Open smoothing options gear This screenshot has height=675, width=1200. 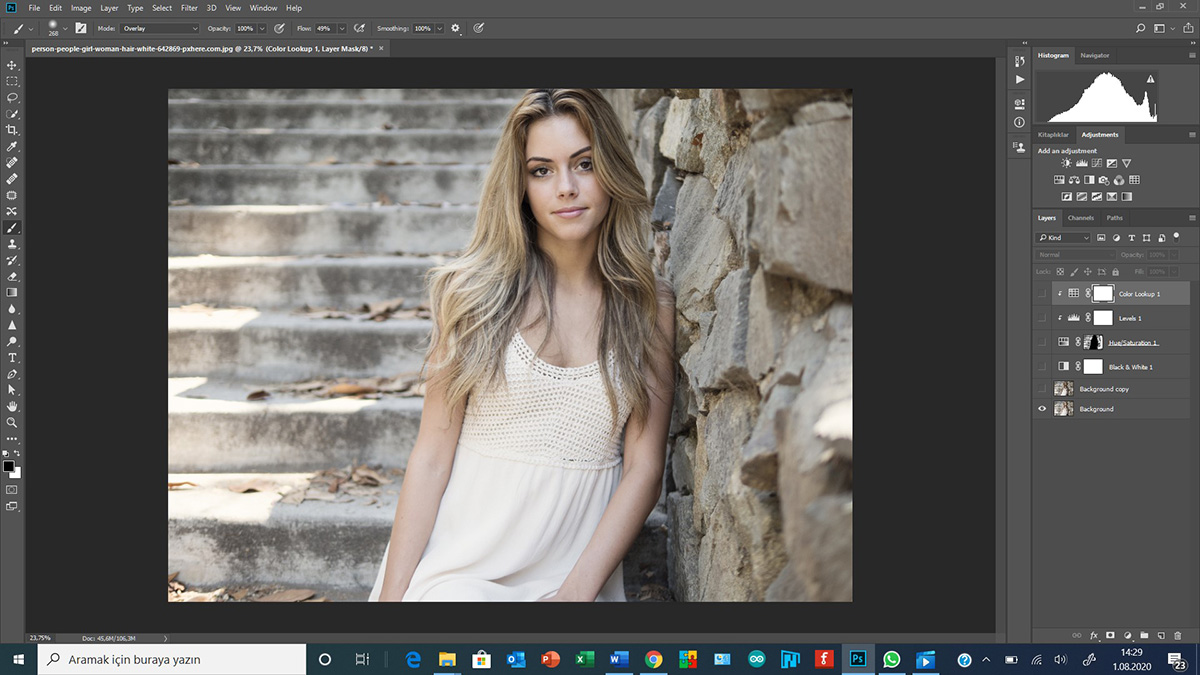pos(456,28)
